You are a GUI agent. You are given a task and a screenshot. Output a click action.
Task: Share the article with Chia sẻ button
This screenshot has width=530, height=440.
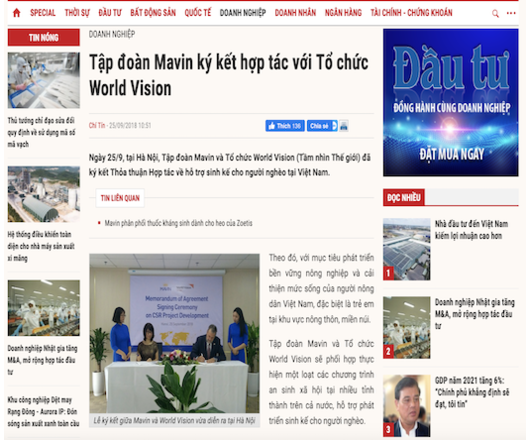click(322, 126)
